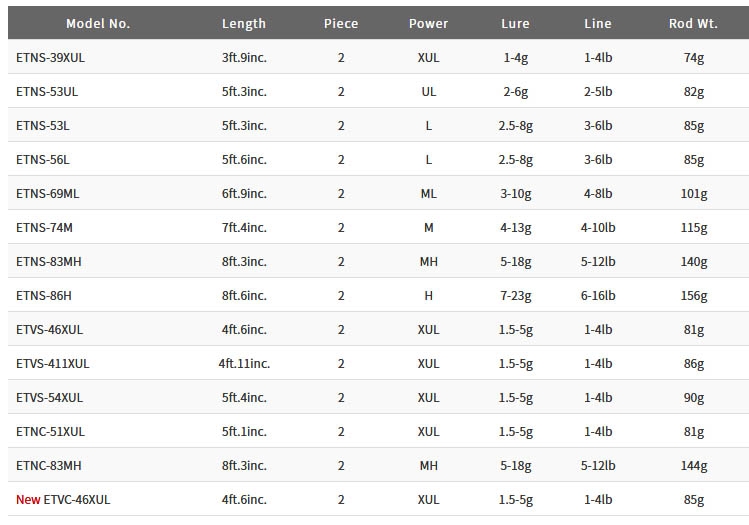Screen dimensions: 749x525
Task: Click the 156g rod weight cell
Action: (694, 296)
